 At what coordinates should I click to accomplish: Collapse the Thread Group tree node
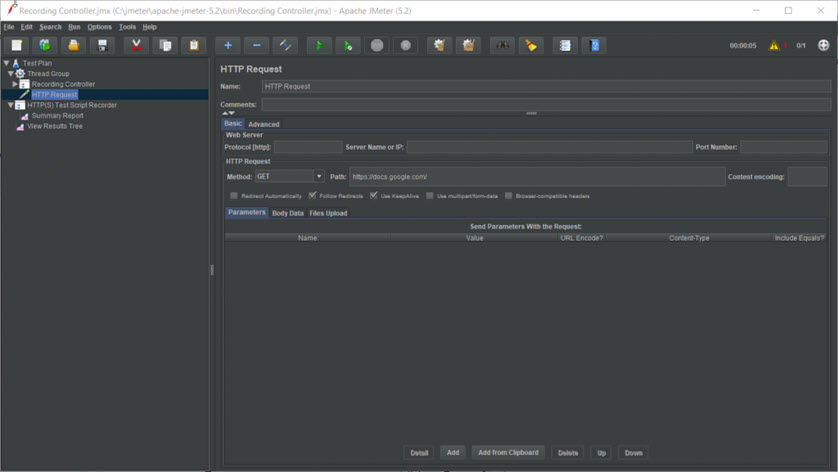(11, 73)
